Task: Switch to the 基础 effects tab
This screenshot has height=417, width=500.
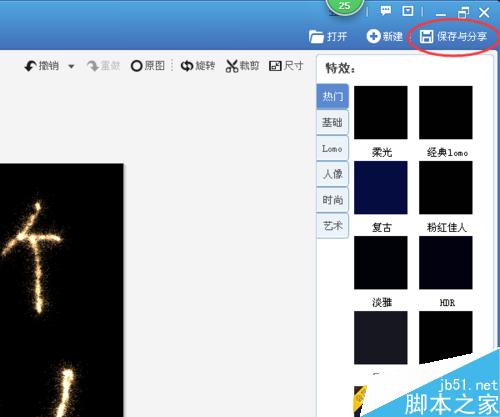Action: (x=332, y=122)
